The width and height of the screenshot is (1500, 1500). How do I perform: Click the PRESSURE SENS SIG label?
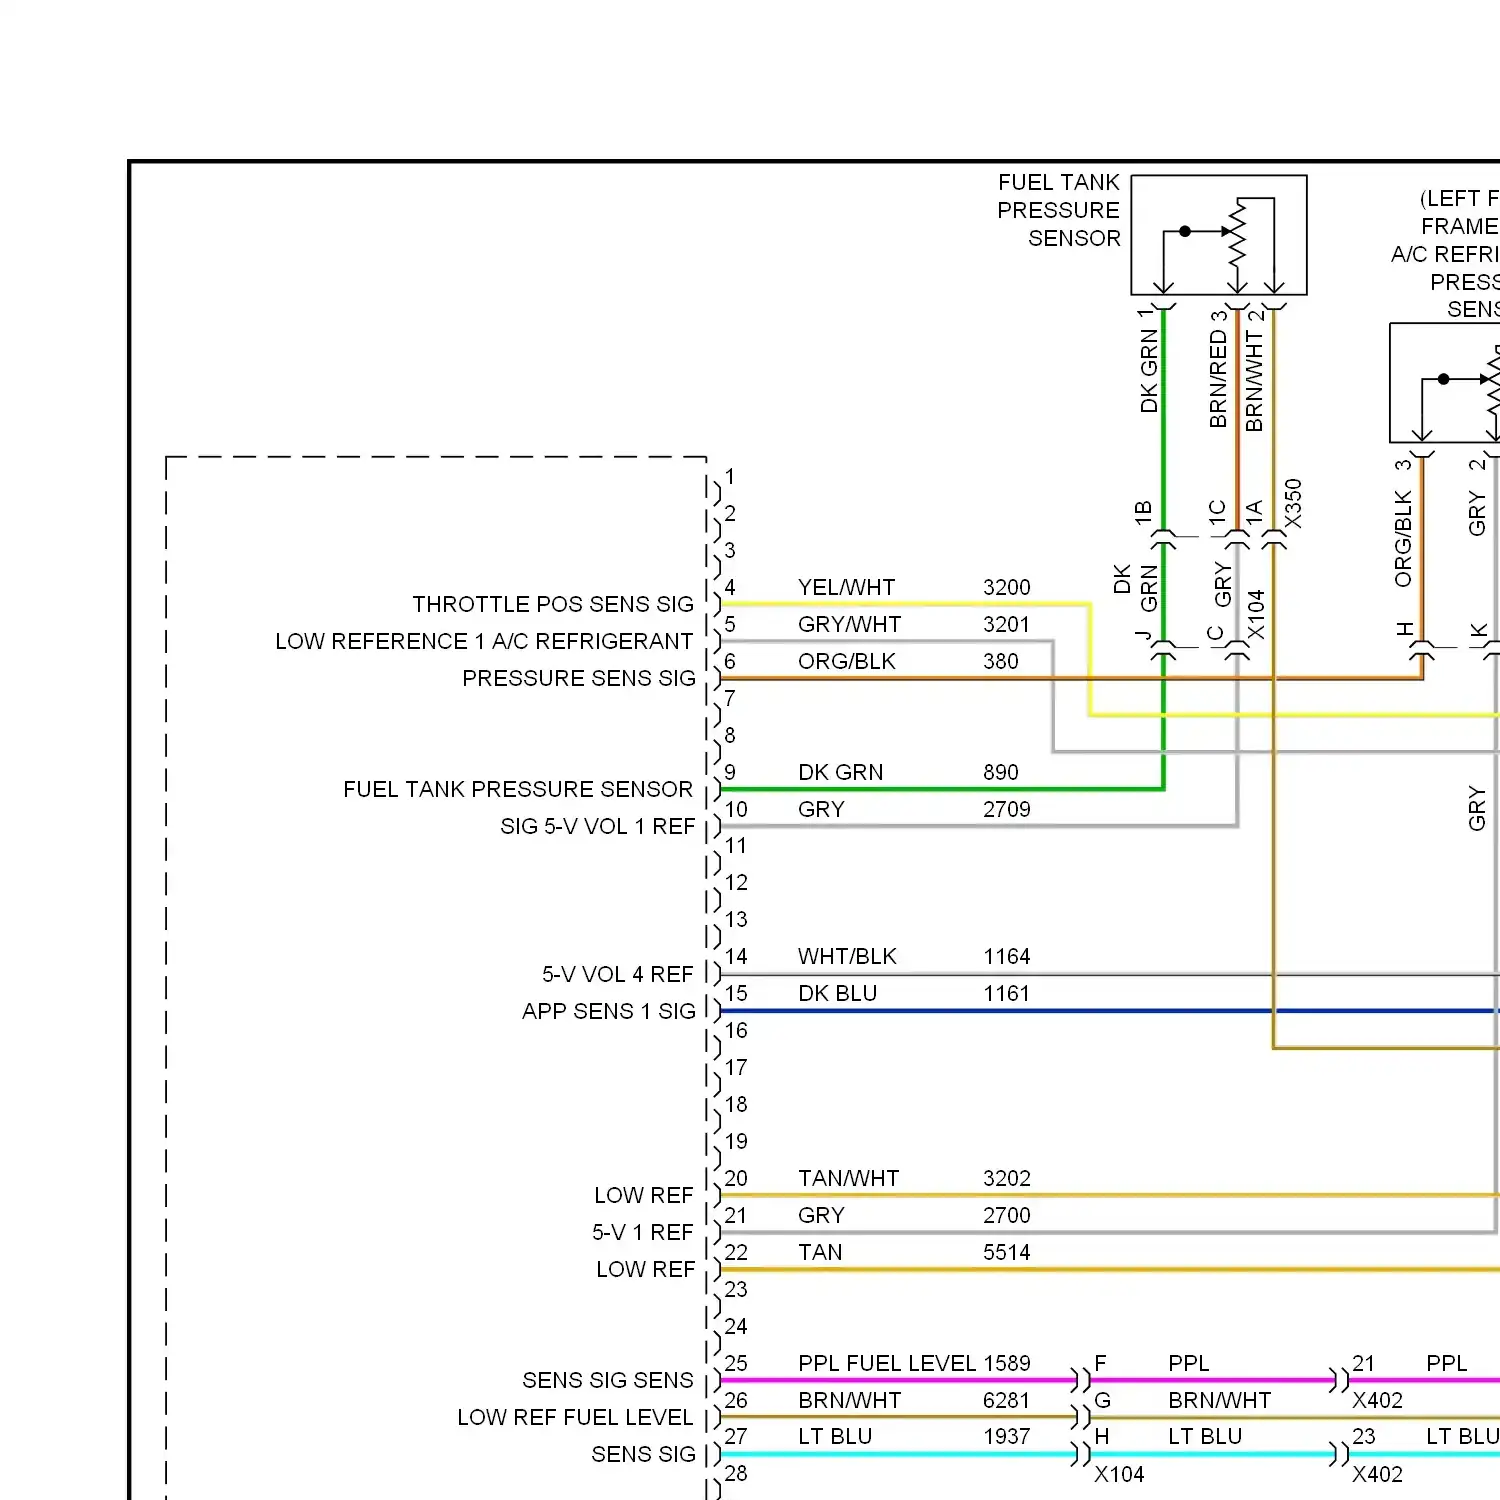(x=579, y=678)
